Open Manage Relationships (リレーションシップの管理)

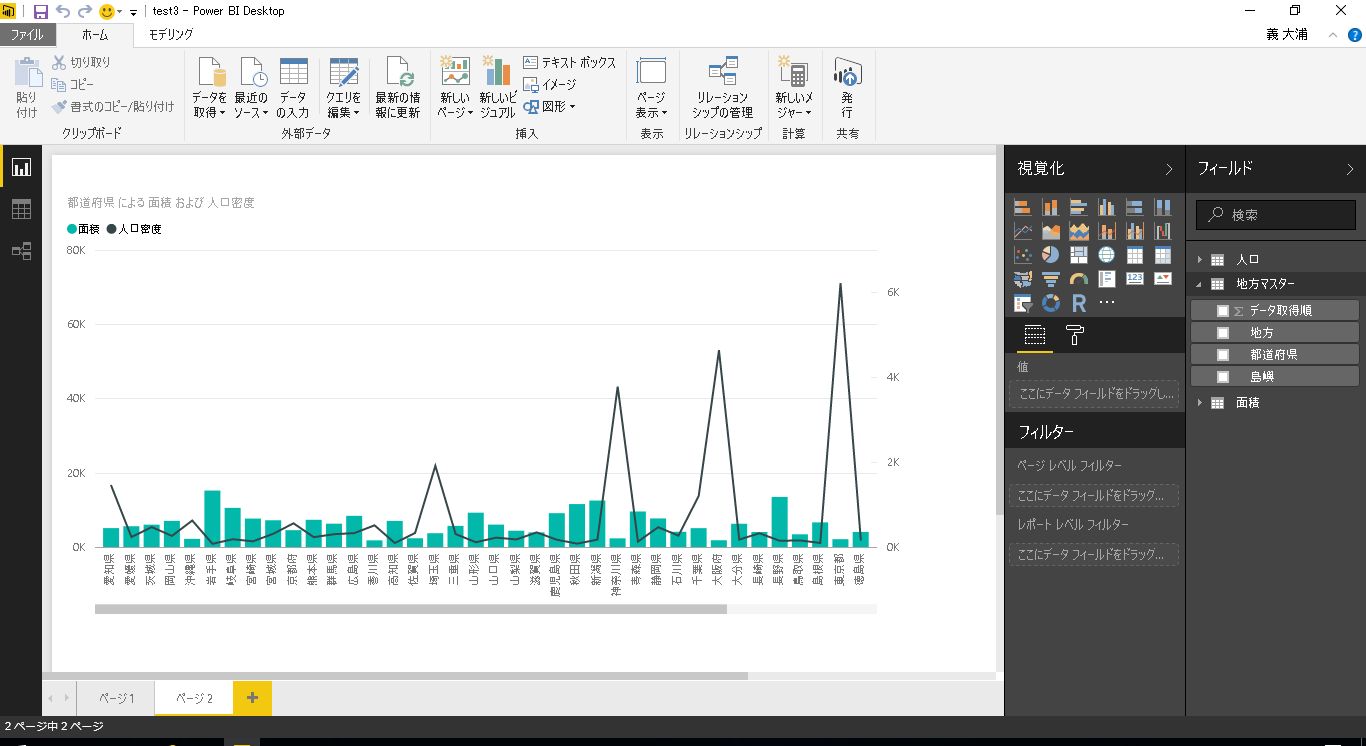pos(722,87)
